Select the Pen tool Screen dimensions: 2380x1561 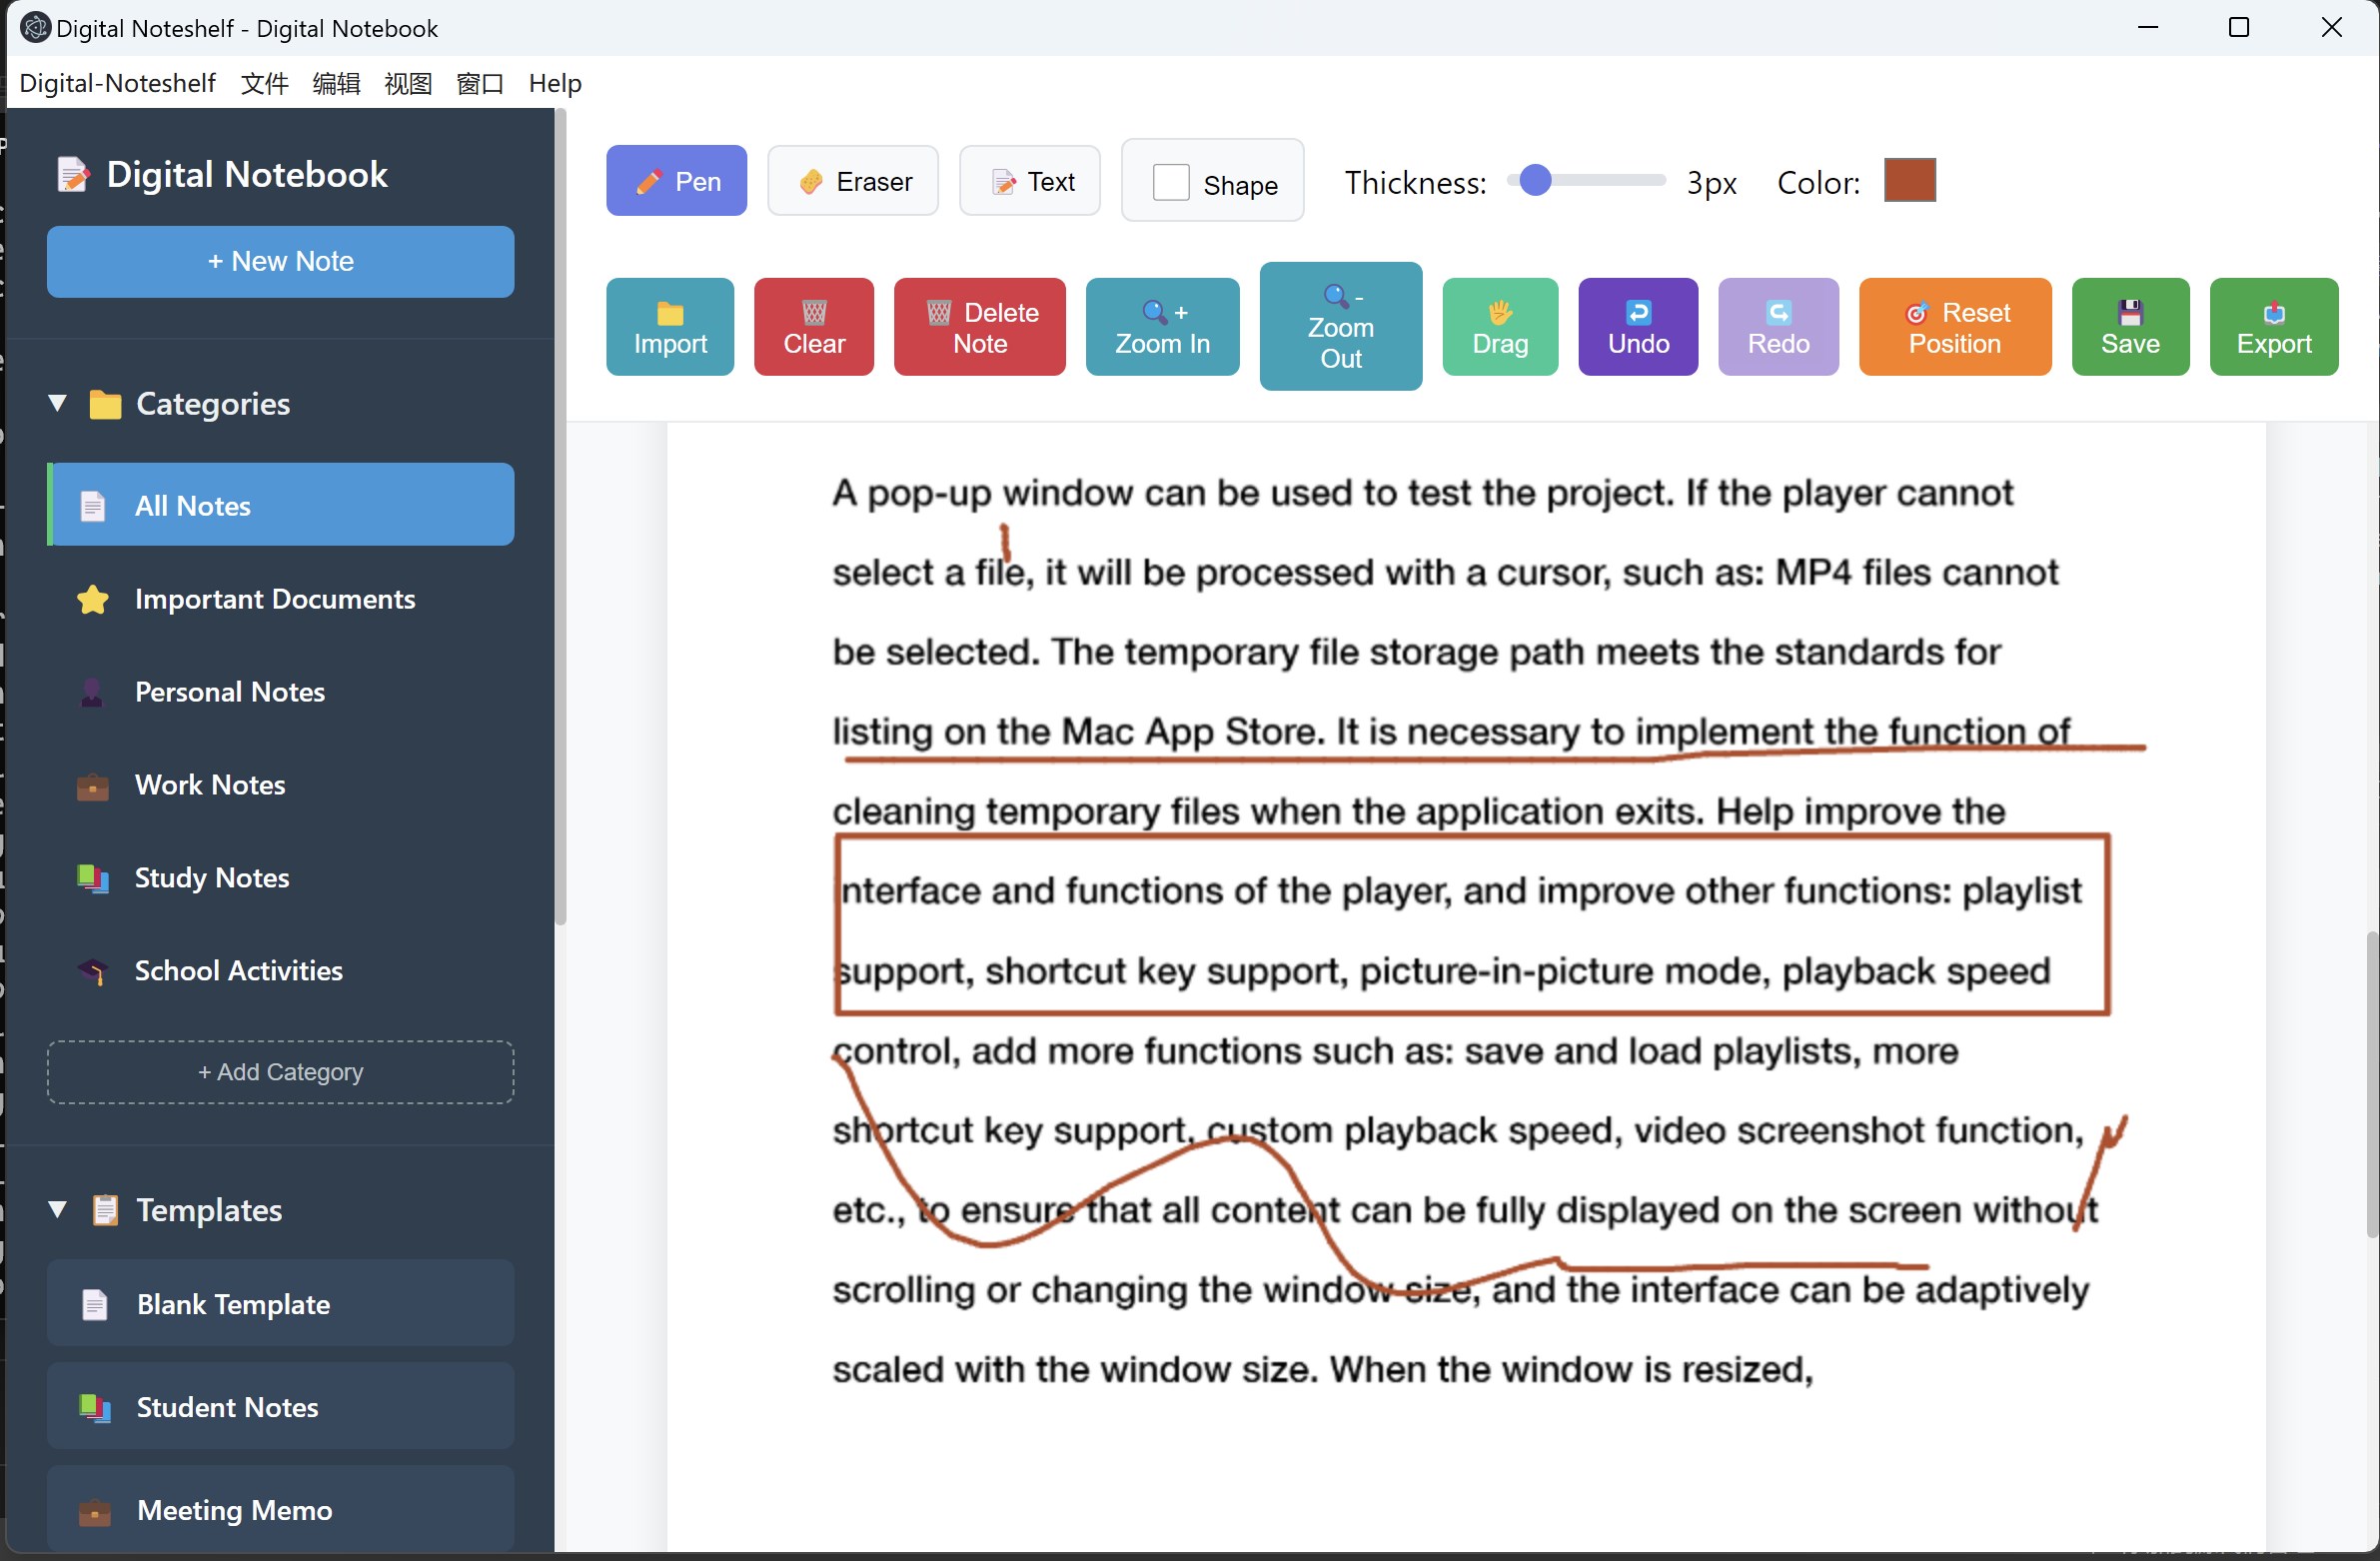tap(676, 181)
